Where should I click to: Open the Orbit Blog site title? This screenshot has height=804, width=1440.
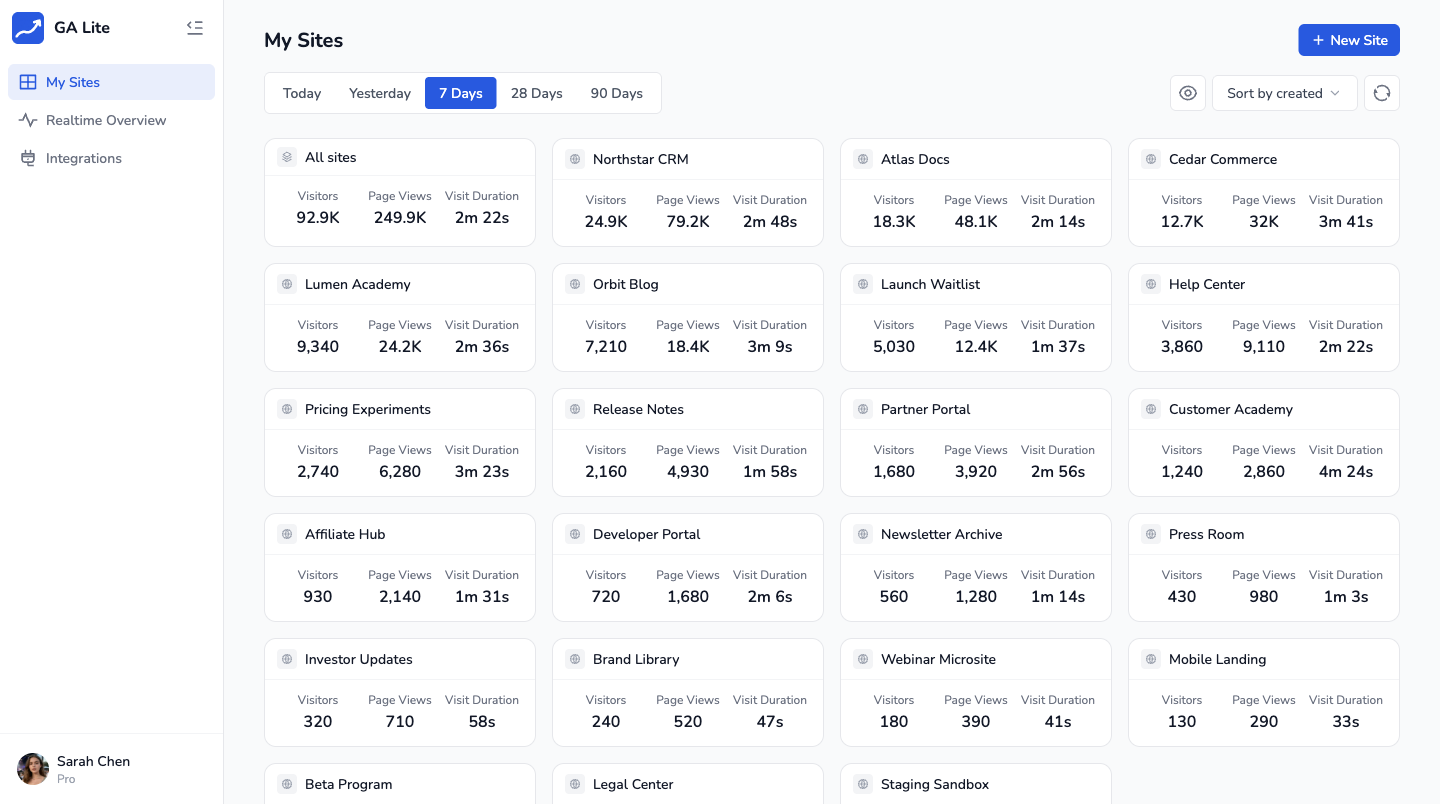[x=626, y=284]
